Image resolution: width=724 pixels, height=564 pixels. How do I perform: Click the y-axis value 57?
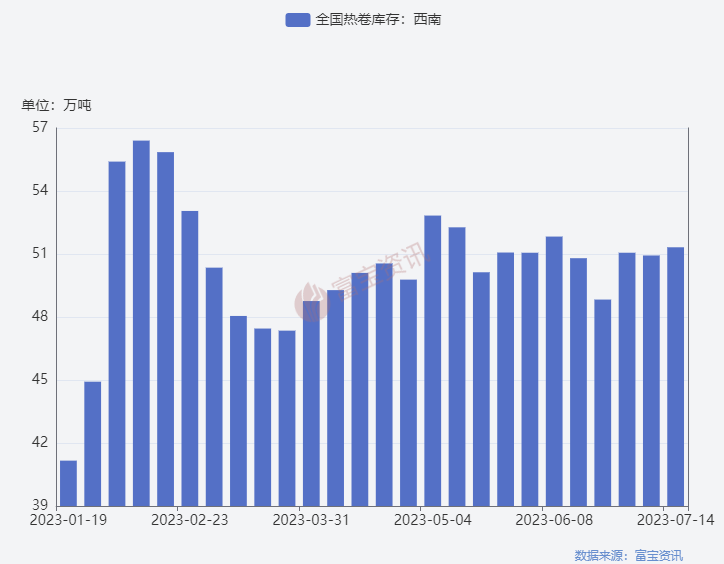coord(40,127)
